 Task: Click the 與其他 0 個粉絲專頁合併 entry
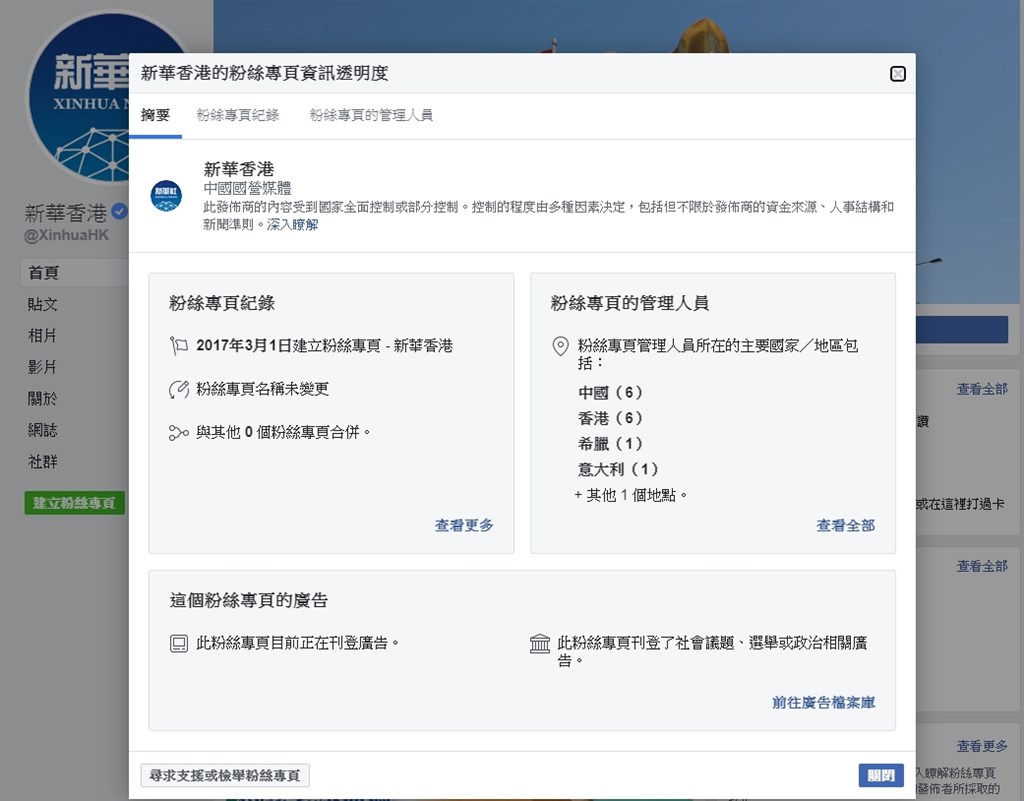(x=283, y=432)
